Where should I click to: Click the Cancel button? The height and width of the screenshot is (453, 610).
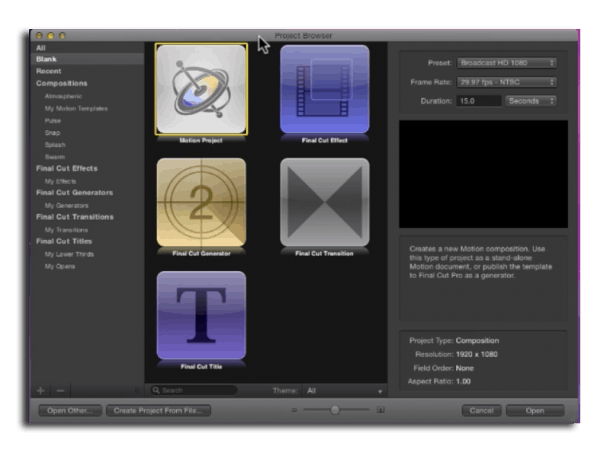[481, 411]
